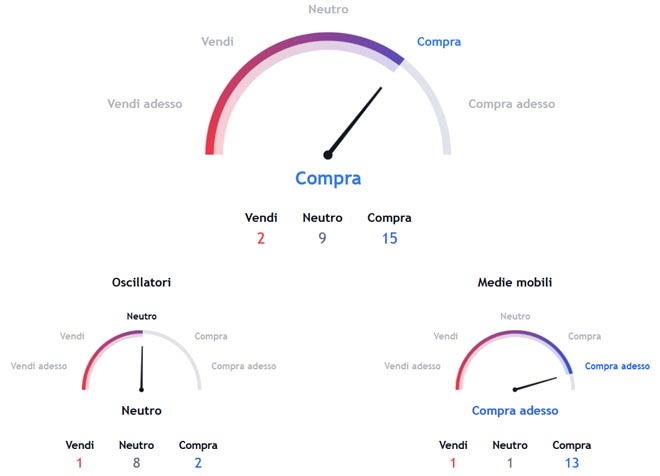This screenshot has width=660, height=476.
Task: Click the main summary gauge needle
Action: pos(356,121)
